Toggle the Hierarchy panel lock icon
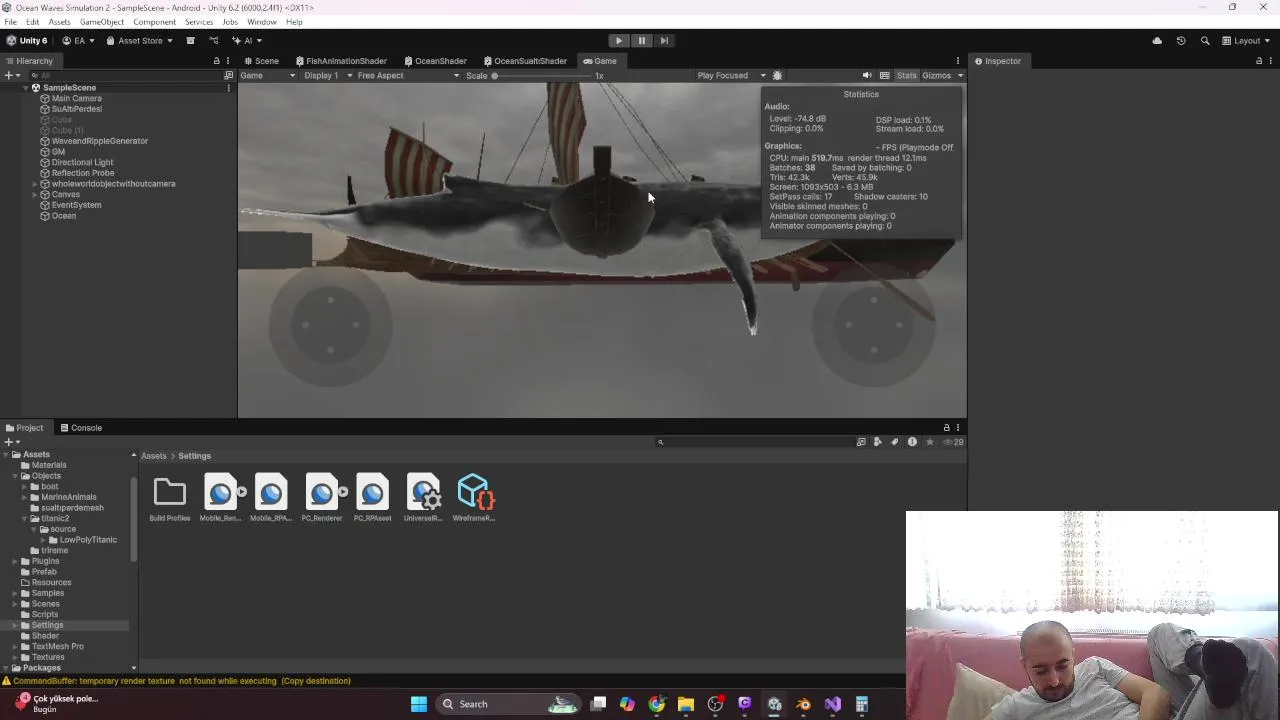The height and width of the screenshot is (720, 1280). 216,61
